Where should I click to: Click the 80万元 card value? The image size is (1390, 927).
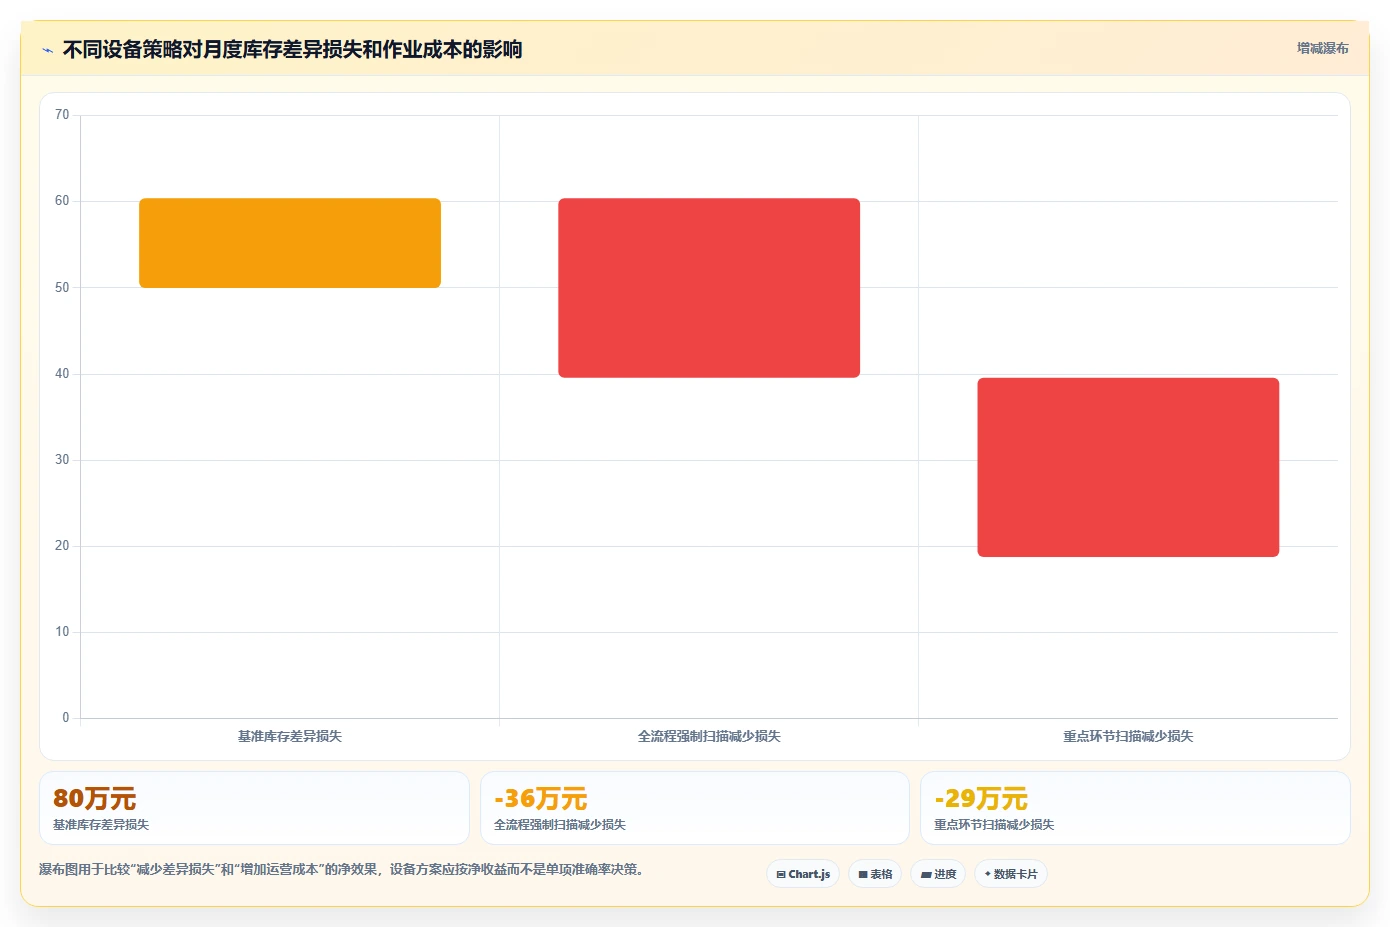(94, 798)
